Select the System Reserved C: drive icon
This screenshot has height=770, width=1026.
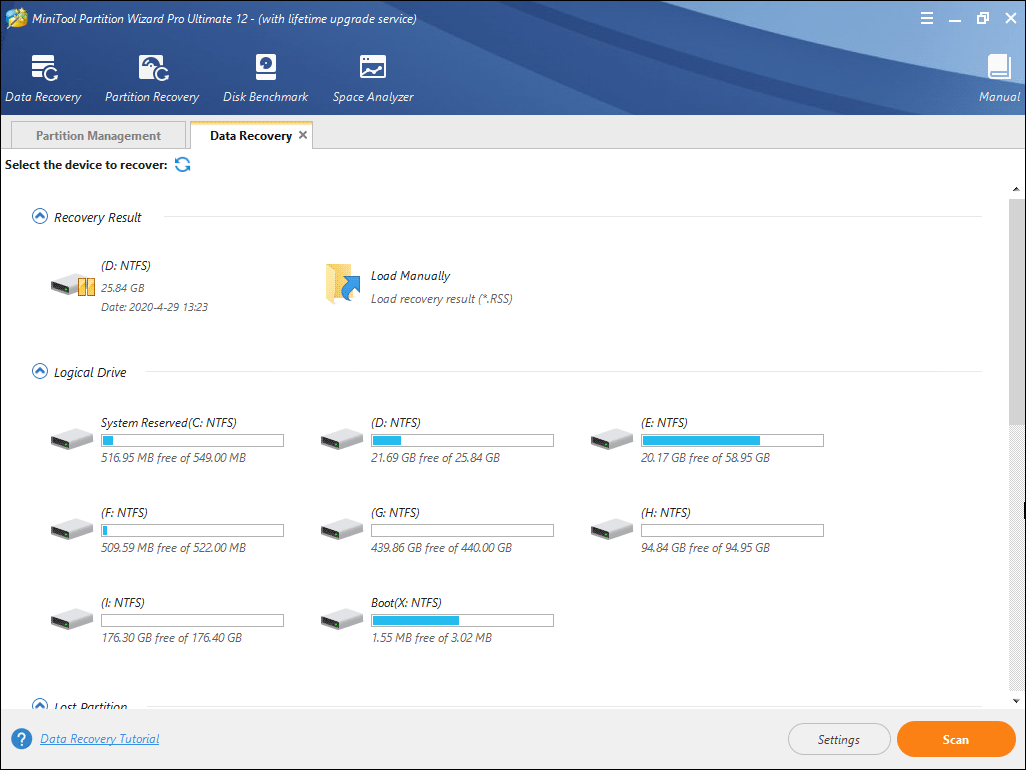(x=72, y=439)
